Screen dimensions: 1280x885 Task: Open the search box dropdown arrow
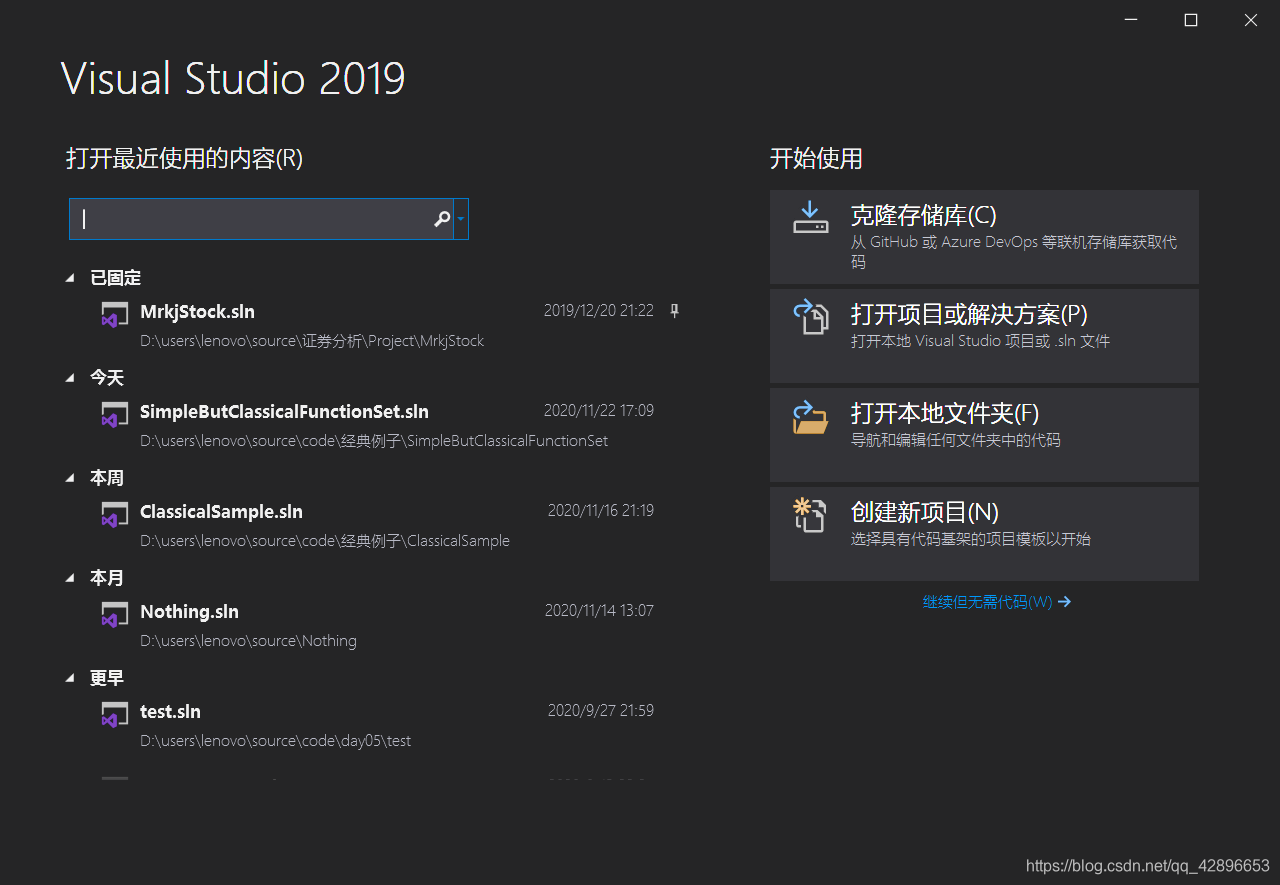pyautogui.click(x=461, y=219)
